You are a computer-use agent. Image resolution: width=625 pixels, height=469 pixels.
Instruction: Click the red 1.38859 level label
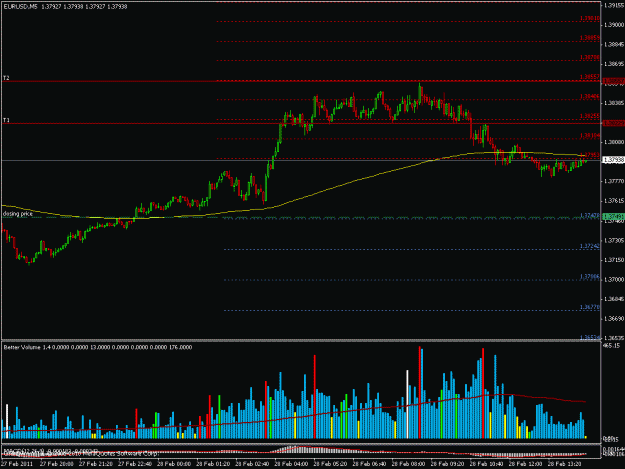590,38
